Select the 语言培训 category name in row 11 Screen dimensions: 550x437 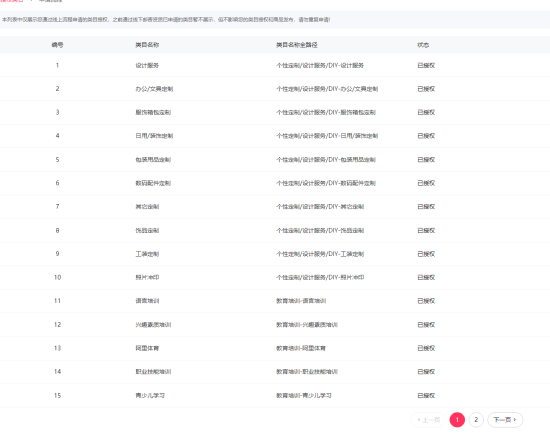coord(147,301)
